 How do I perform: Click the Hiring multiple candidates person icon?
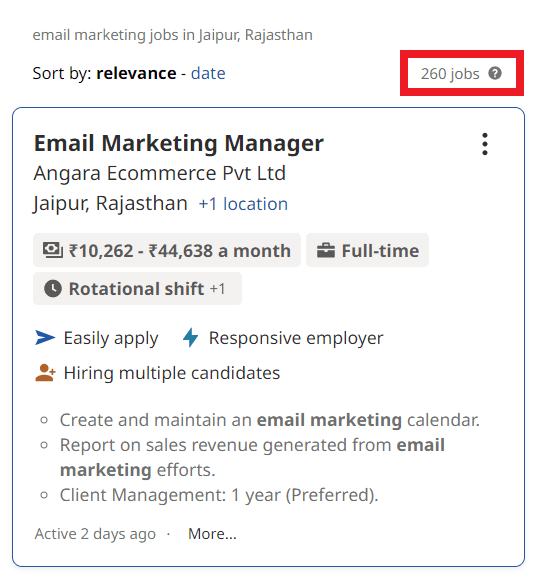point(45,372)
